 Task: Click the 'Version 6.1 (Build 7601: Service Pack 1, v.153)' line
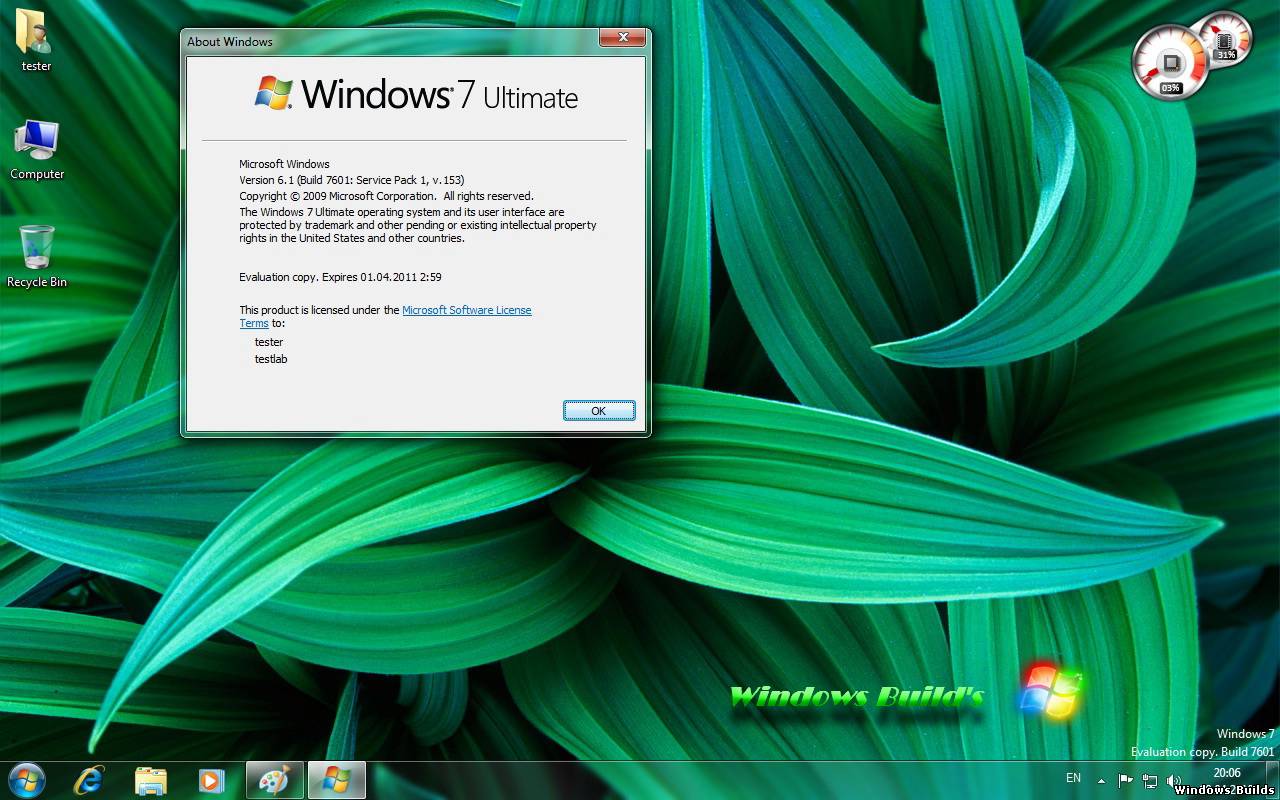[351, 180]
